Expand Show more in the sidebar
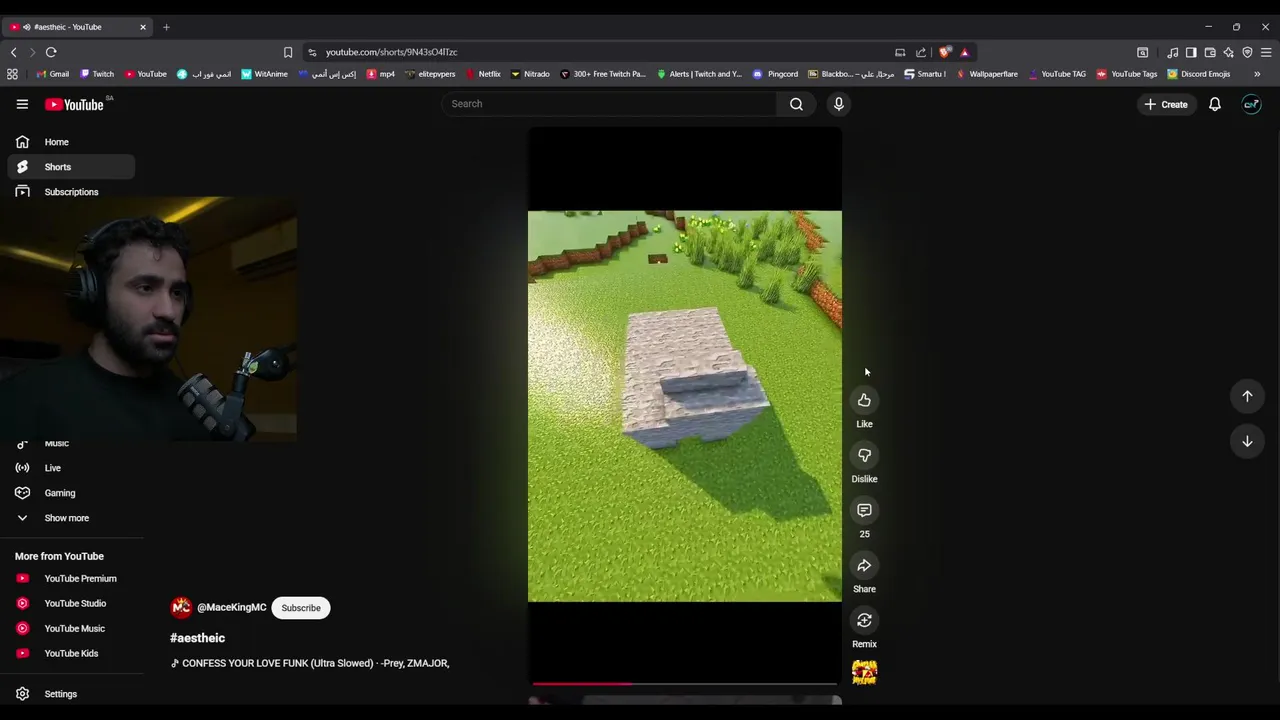Screen dimensions: 1280x720 [71, 518]
